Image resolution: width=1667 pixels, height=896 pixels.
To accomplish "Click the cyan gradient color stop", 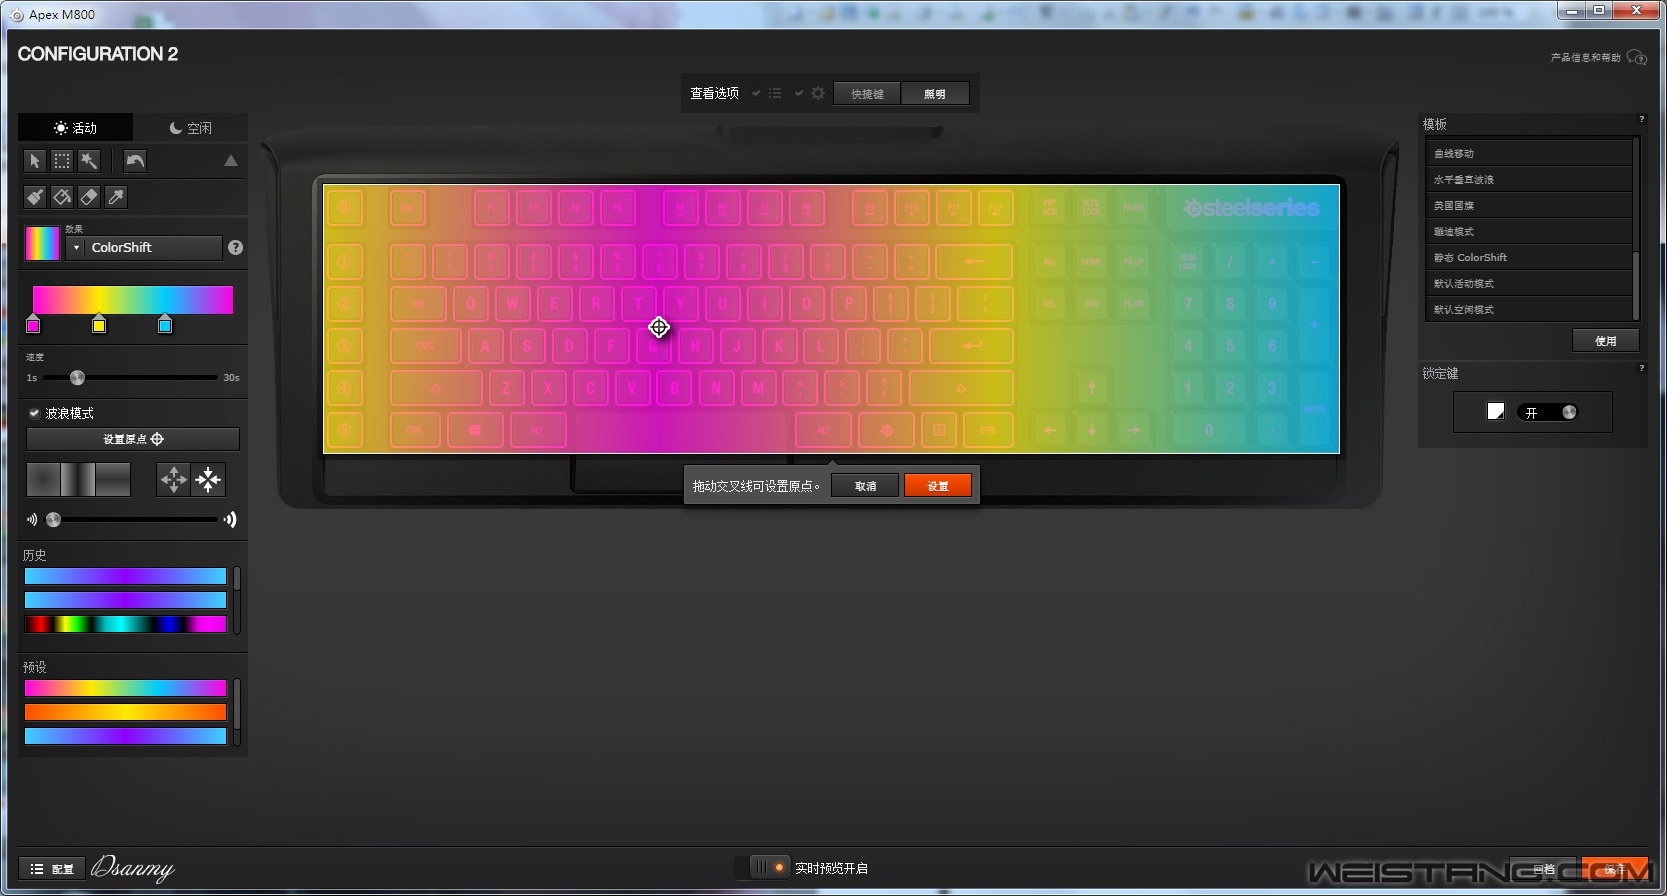I will click(165, 324).
